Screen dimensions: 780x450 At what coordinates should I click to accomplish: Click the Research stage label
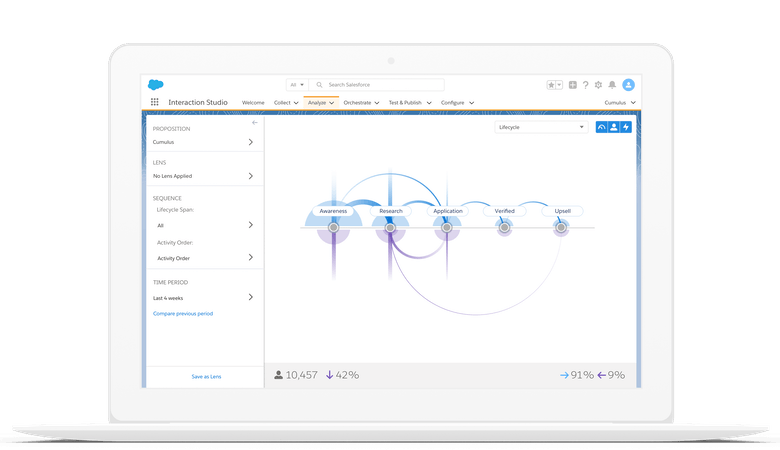(391, 211)
